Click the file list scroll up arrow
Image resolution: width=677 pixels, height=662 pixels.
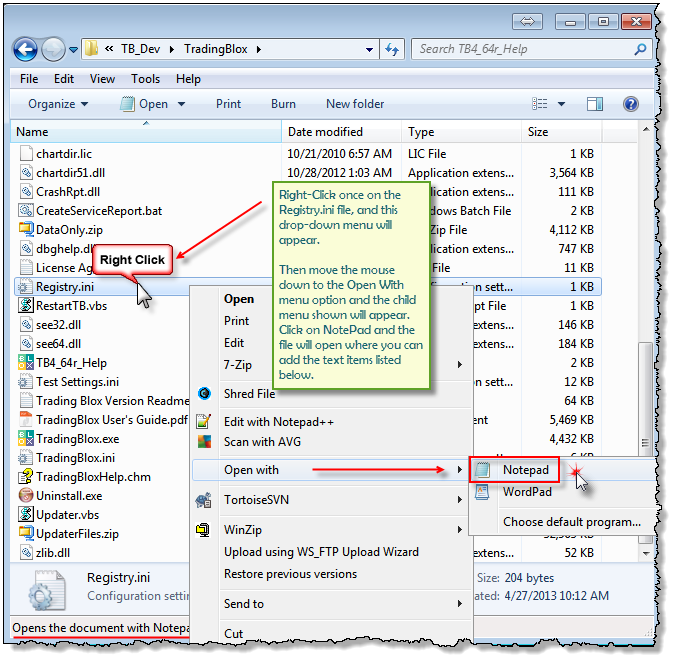pyautogui.click(x=645, y=130)
